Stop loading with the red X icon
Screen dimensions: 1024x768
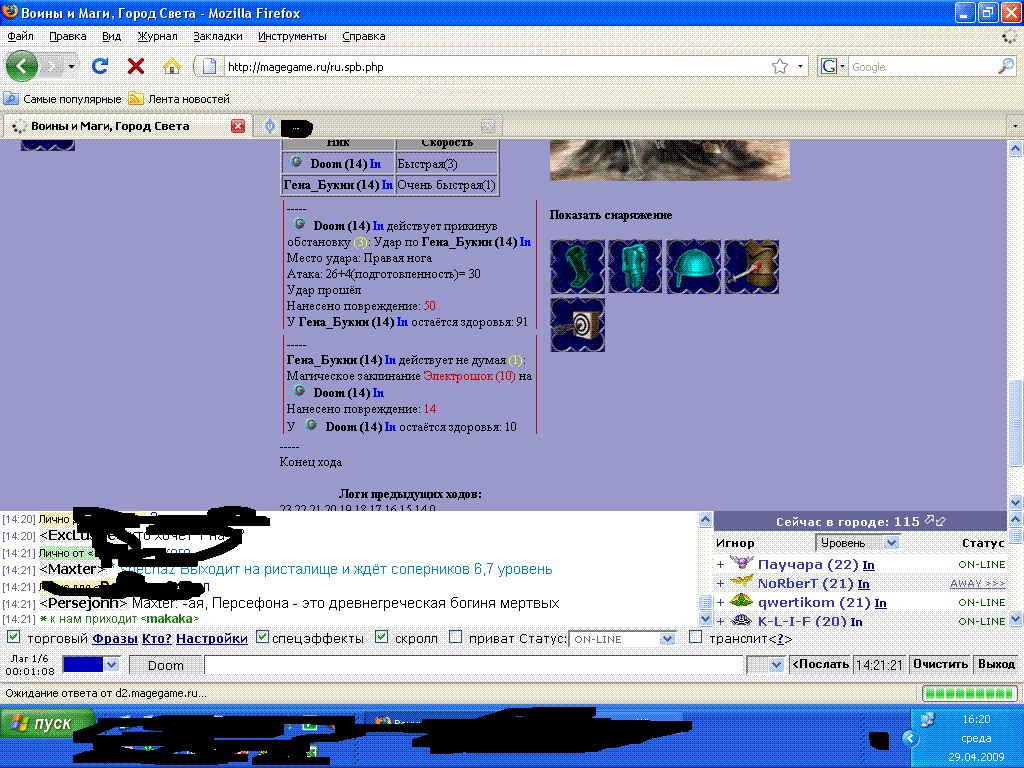pyautogui.click(x=136, y=66)
